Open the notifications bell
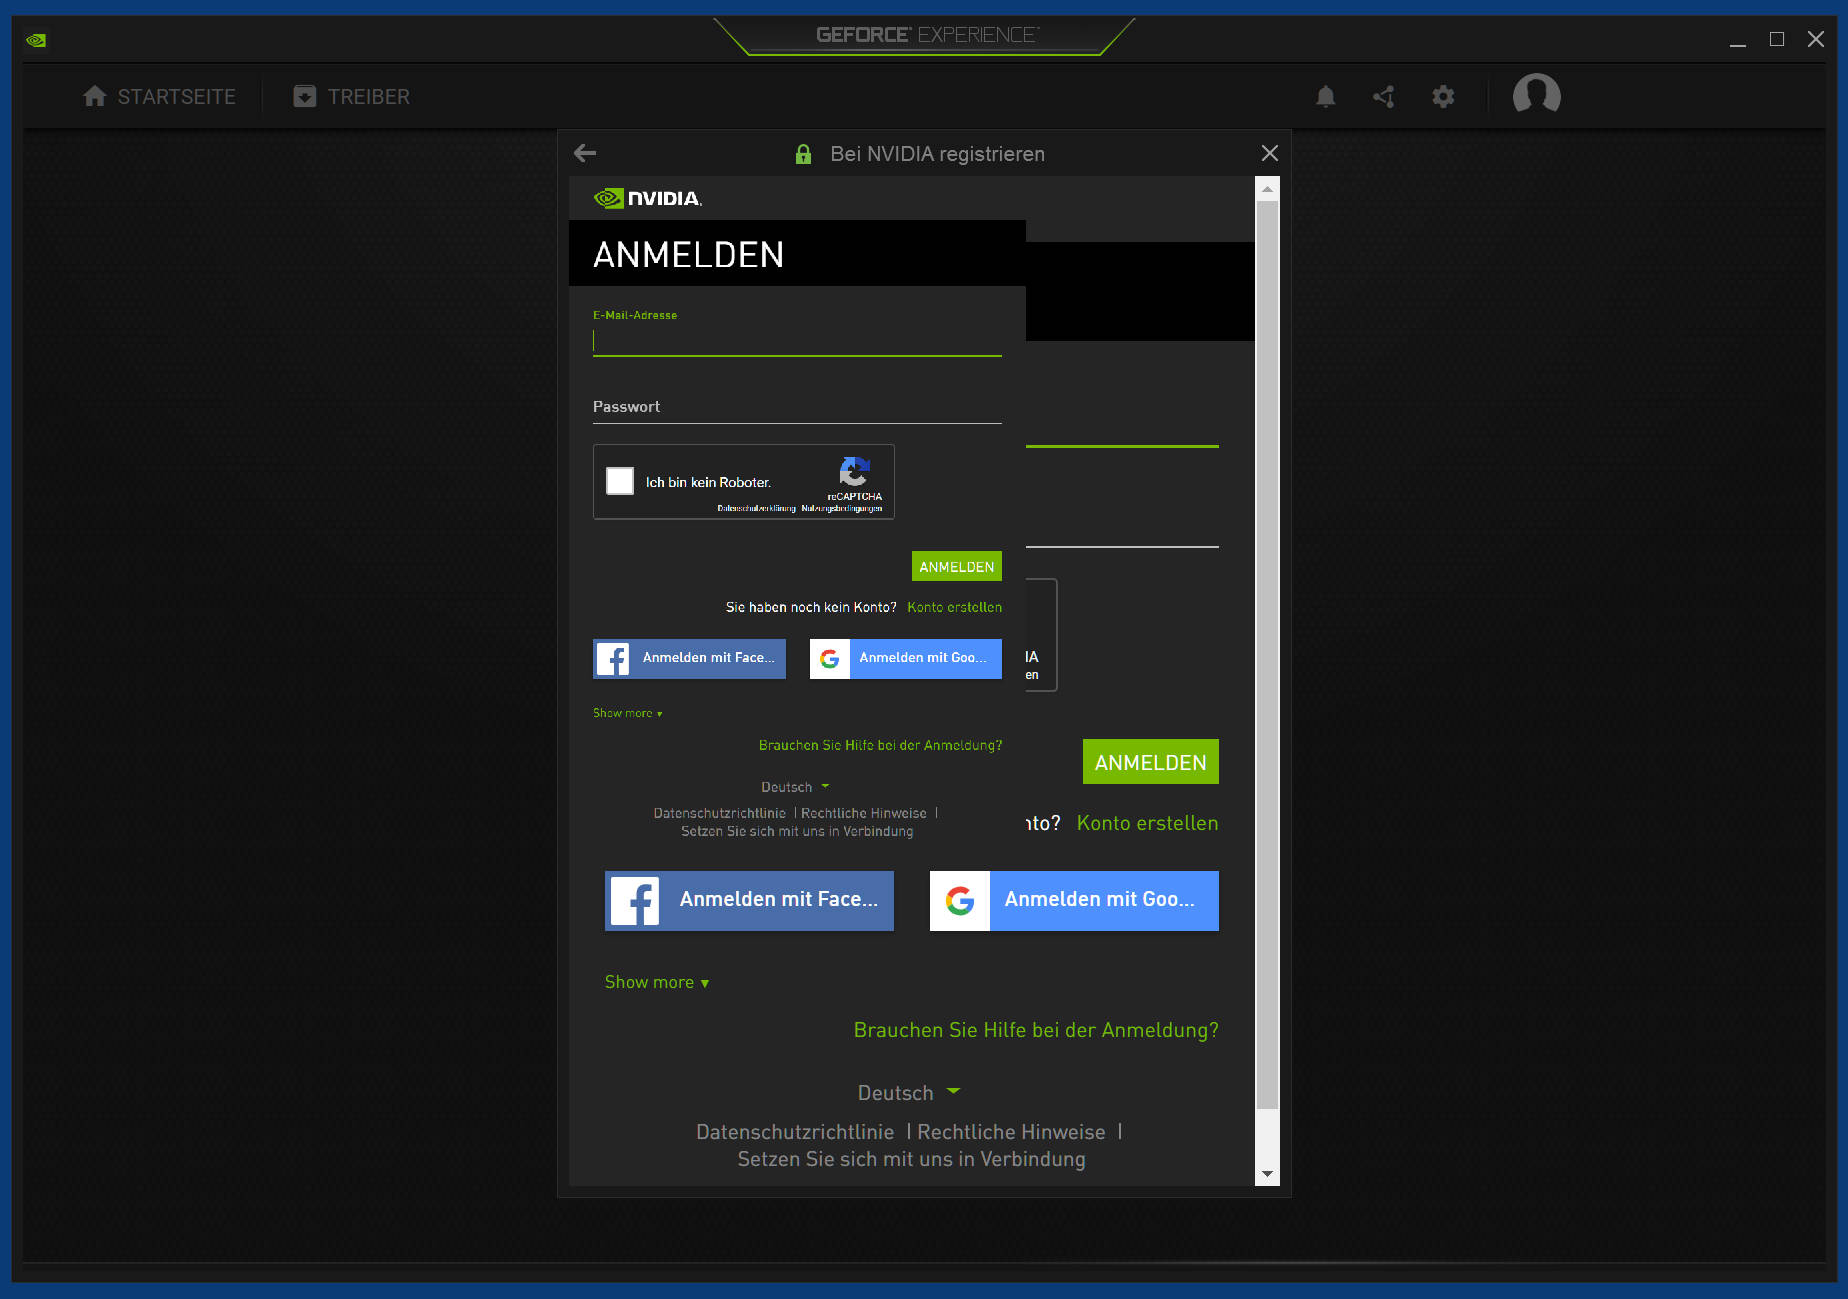 pos(1326,97)
